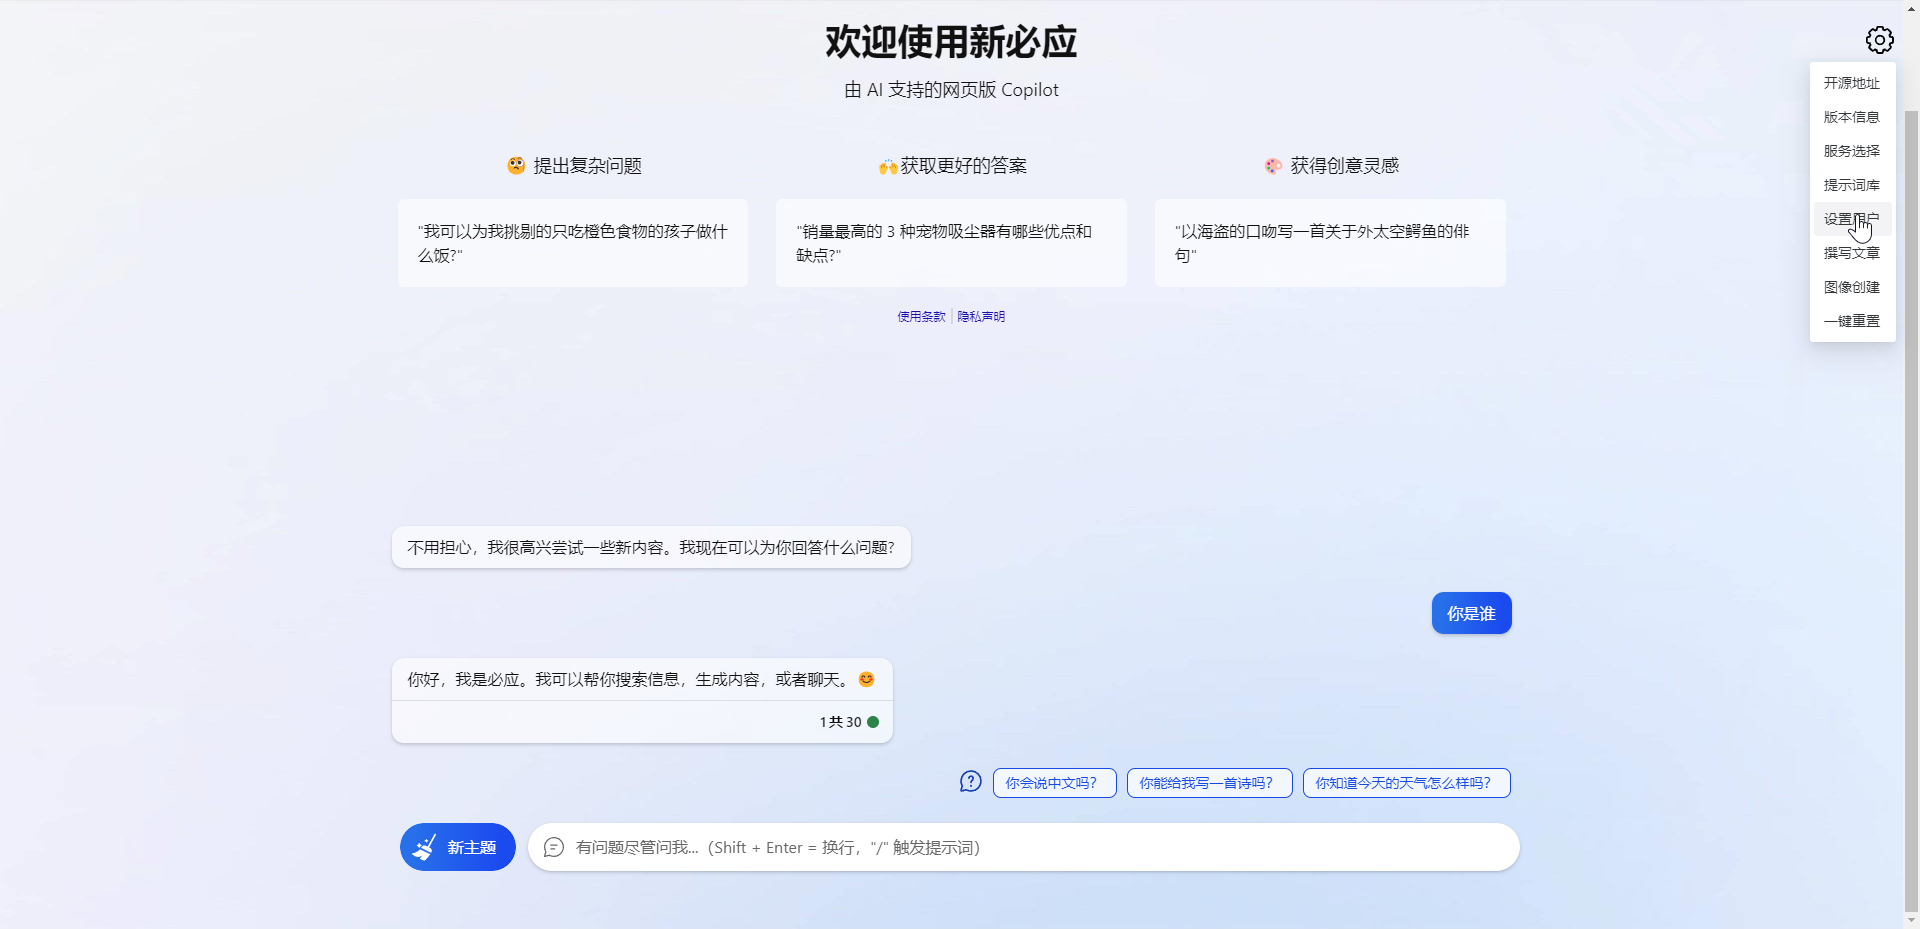Choose 服务选择 menu entry

click(x=1851, y=151)
